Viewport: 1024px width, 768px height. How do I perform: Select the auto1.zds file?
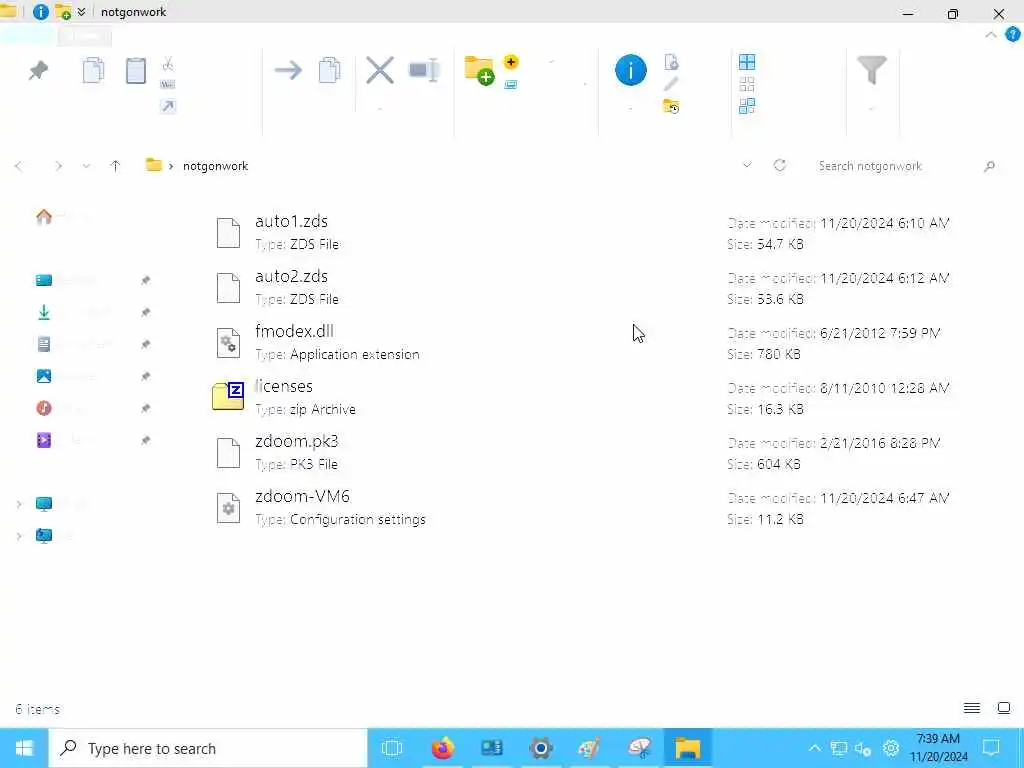(x=584, y=232)
